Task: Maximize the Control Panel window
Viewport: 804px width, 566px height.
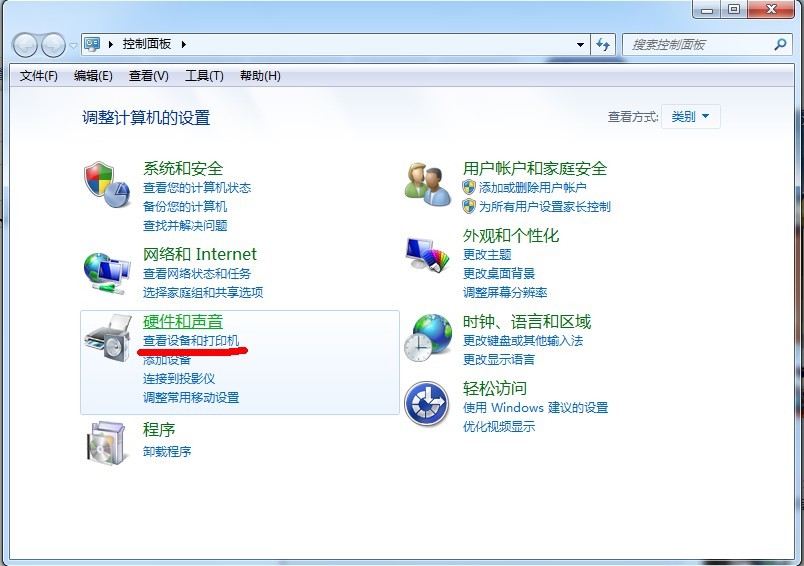Action: [734, 9]
